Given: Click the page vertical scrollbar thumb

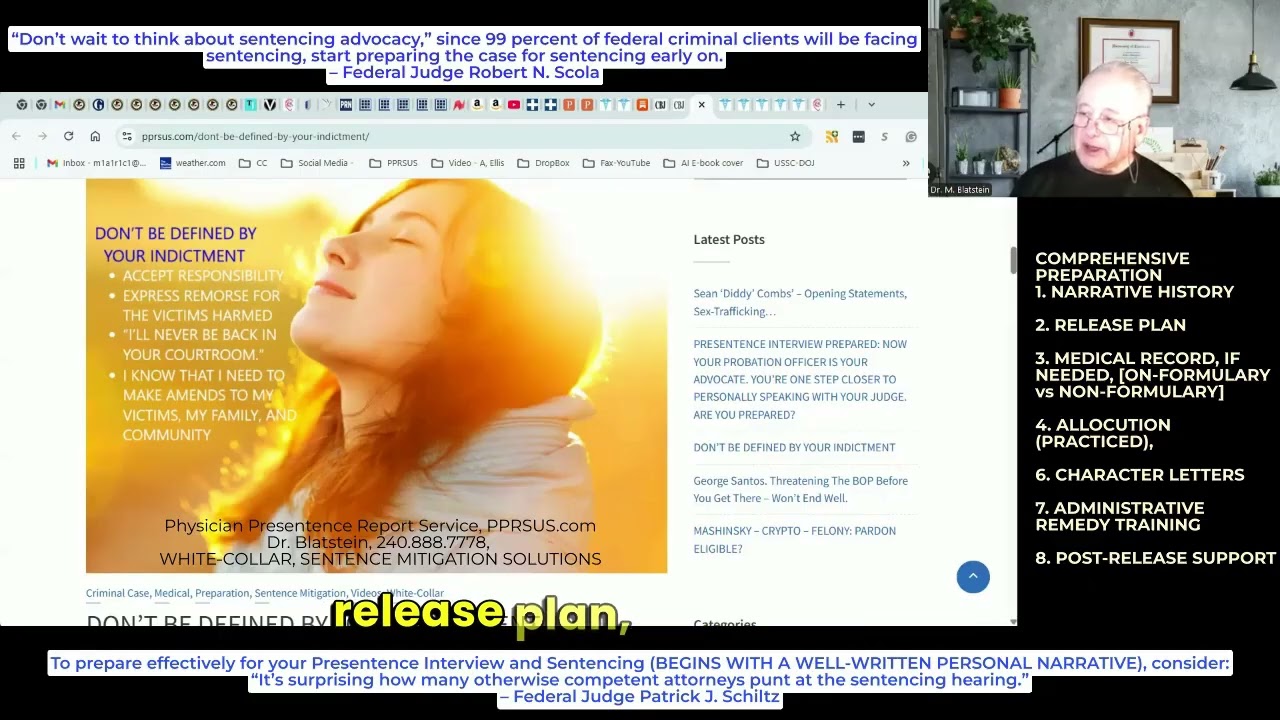Looking at the screenshot, I should tap(1012, 260).
